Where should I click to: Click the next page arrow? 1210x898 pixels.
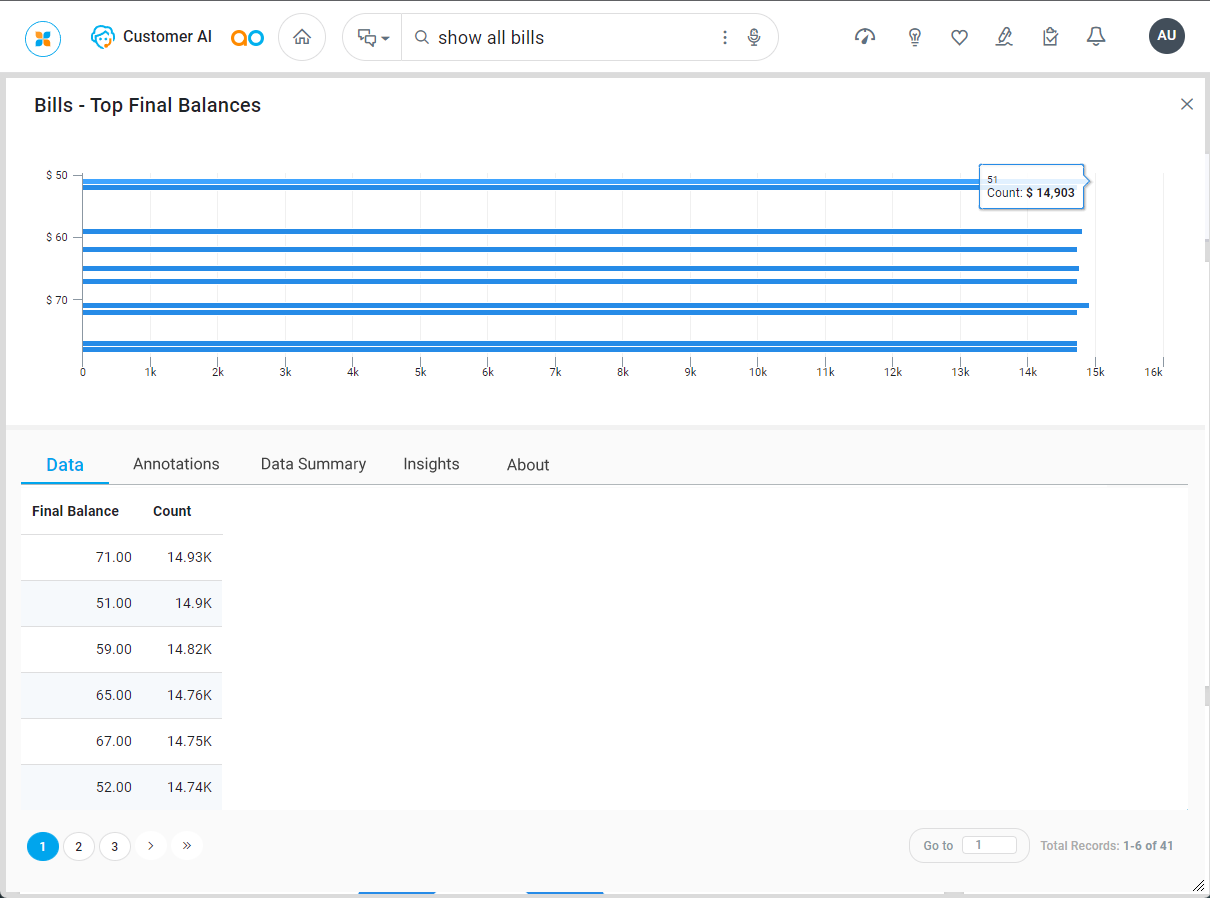pyautogui.click(x=151, y=846)
